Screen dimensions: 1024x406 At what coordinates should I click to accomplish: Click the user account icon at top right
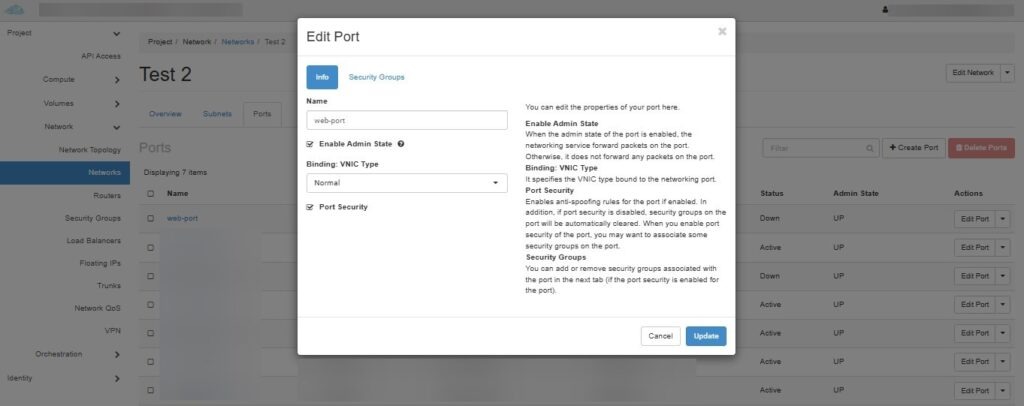[885, 10]
